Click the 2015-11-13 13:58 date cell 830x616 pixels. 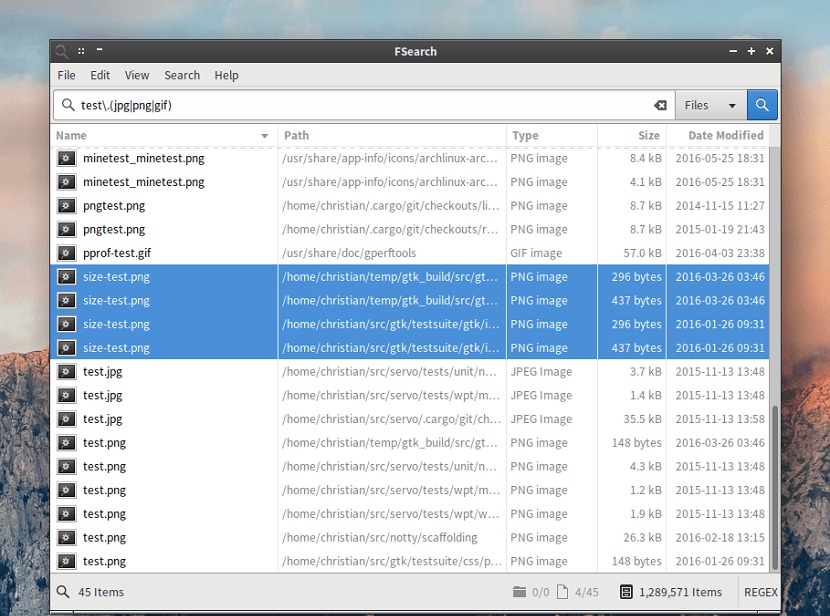[720, 419]
